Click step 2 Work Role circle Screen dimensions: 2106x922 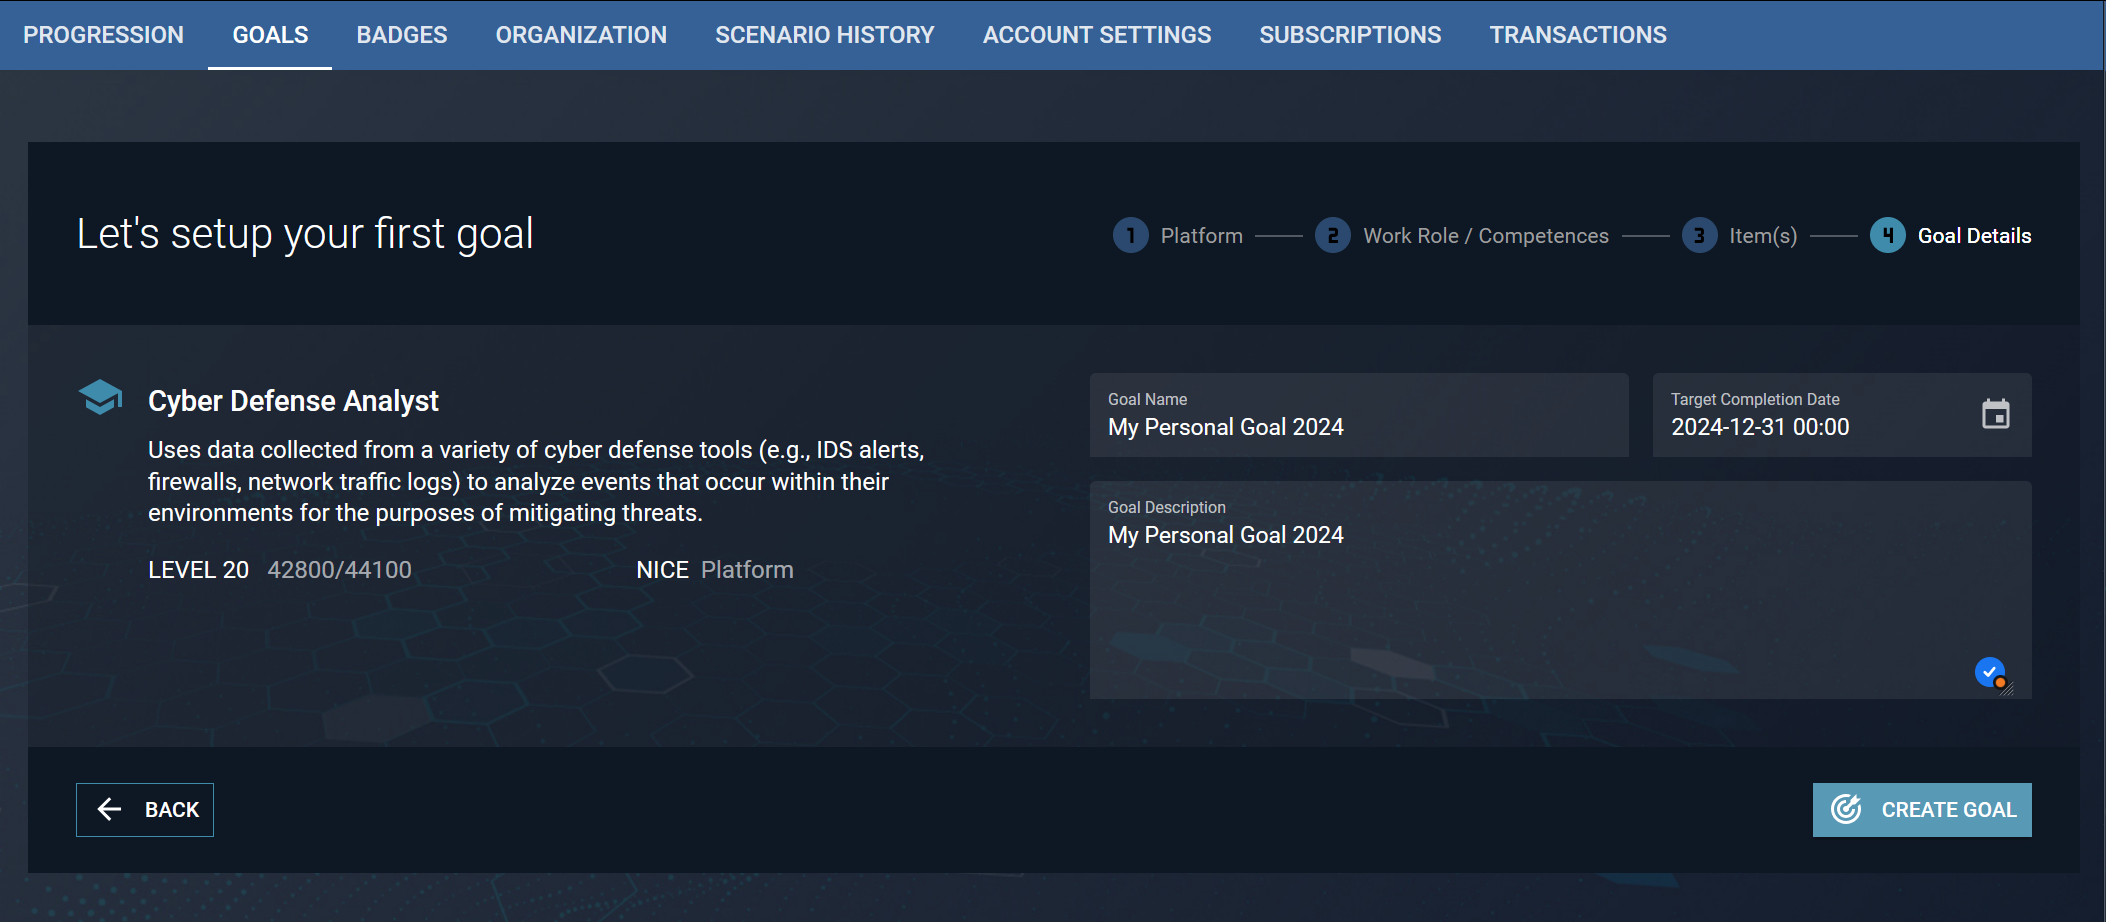1332,236
